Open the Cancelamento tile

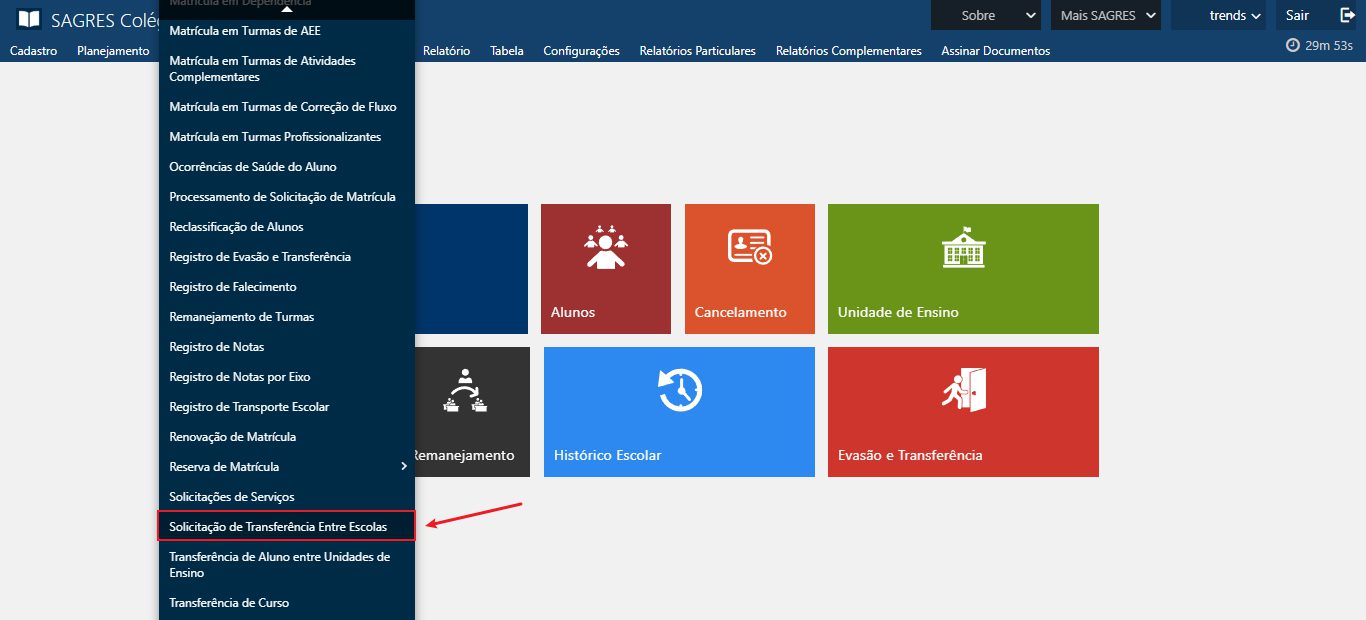coord(750,269)
